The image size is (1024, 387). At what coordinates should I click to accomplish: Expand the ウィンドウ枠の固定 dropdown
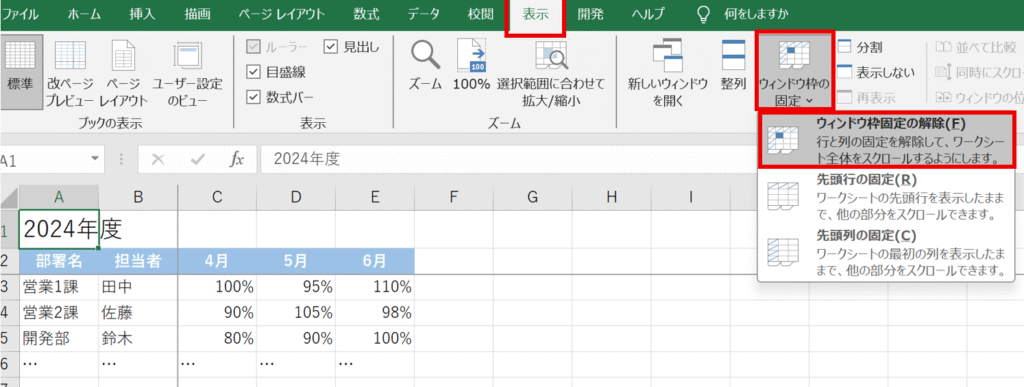pyautogui.click(x=793, y=70)
